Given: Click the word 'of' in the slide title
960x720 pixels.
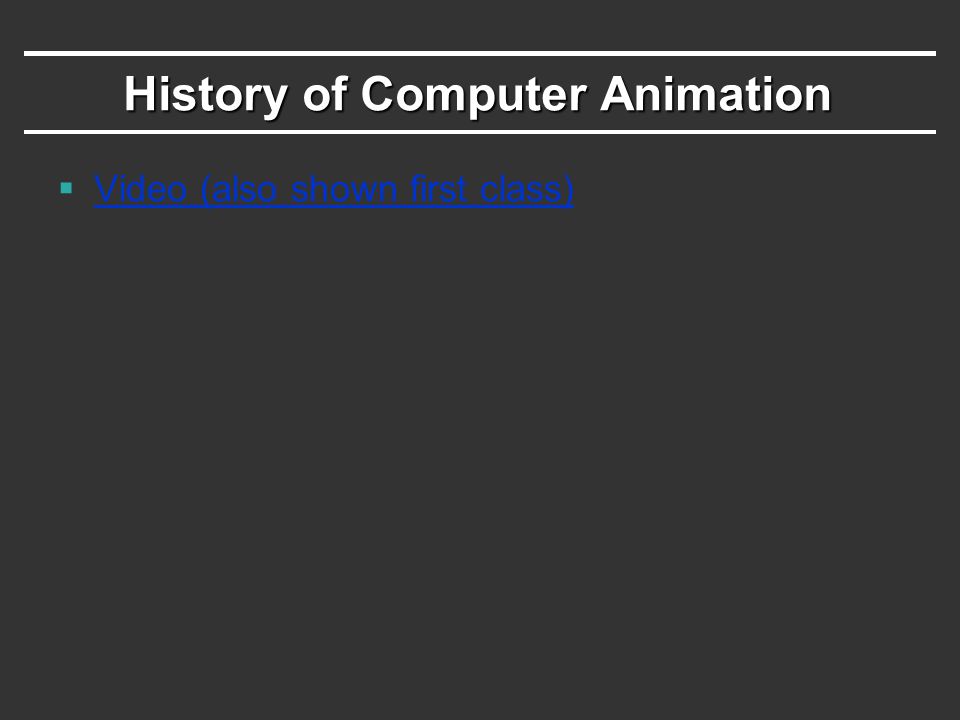Looking at the screenshot, I should click(x=324, y=94).
